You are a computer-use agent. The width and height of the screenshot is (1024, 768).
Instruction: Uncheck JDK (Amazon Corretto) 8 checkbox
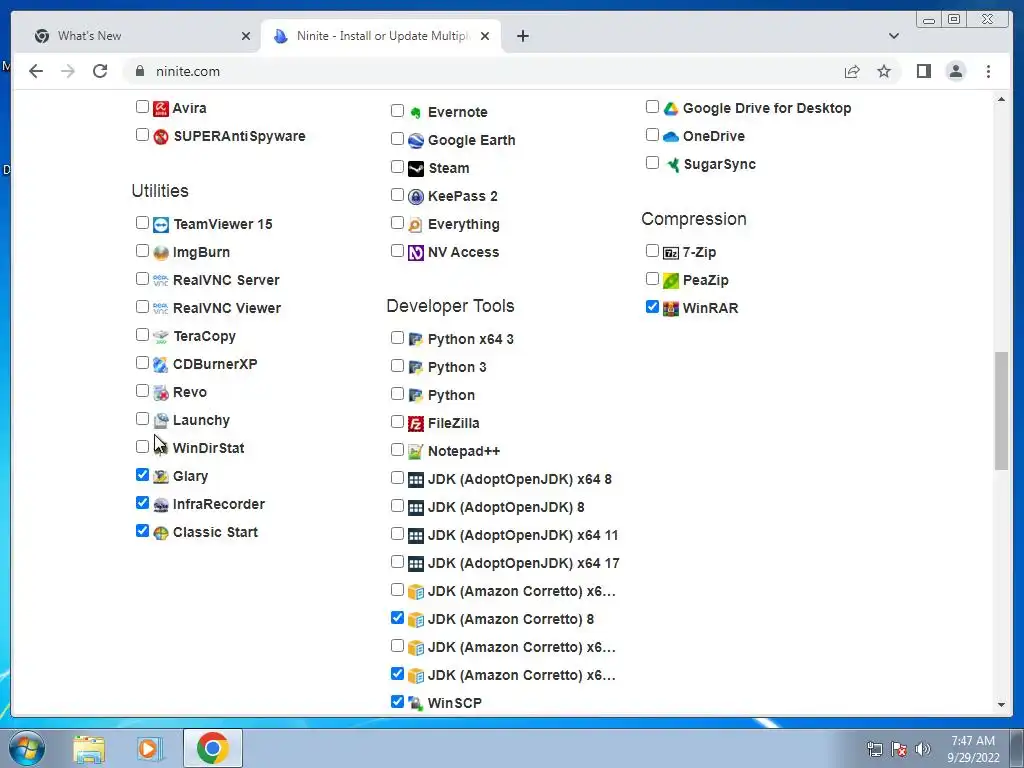(x=397, y=617)
